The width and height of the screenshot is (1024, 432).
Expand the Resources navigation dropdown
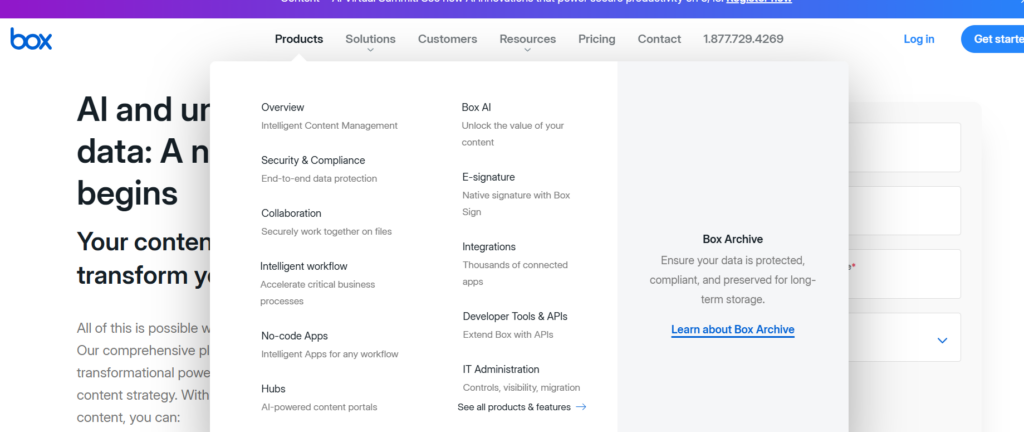click(527, 40)
